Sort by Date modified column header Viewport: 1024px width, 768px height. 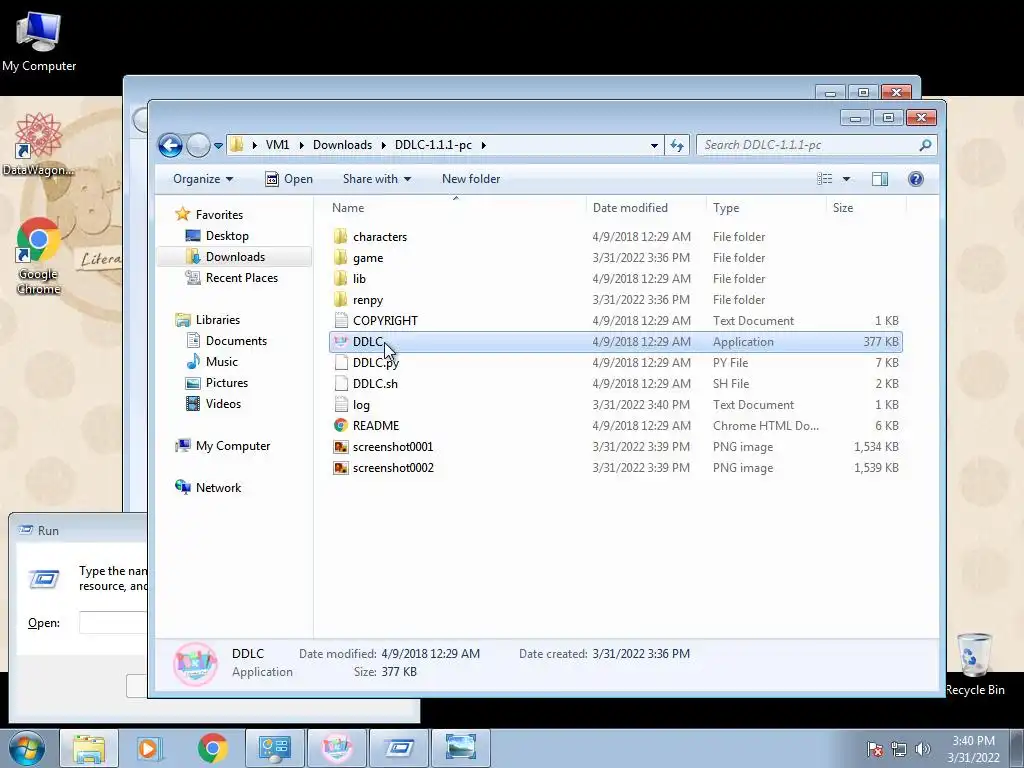point(630,208)
